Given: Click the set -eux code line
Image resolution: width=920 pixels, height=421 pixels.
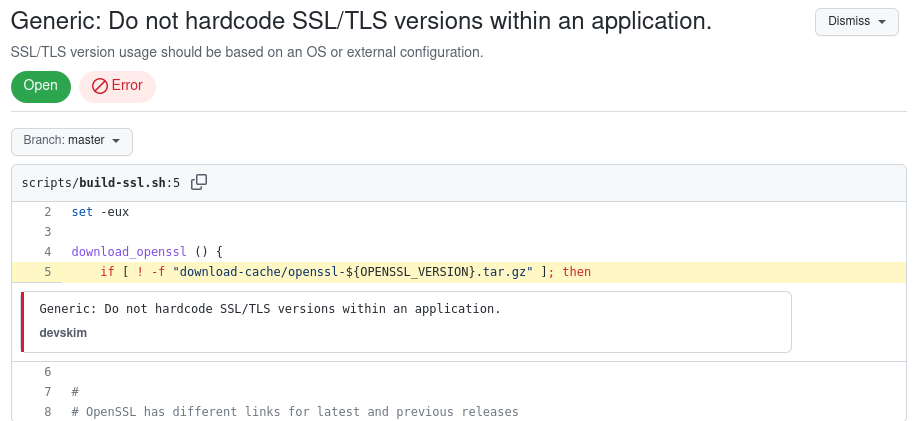Looking at the screenshot, I should pyautogui.click(x=100, y=212).
